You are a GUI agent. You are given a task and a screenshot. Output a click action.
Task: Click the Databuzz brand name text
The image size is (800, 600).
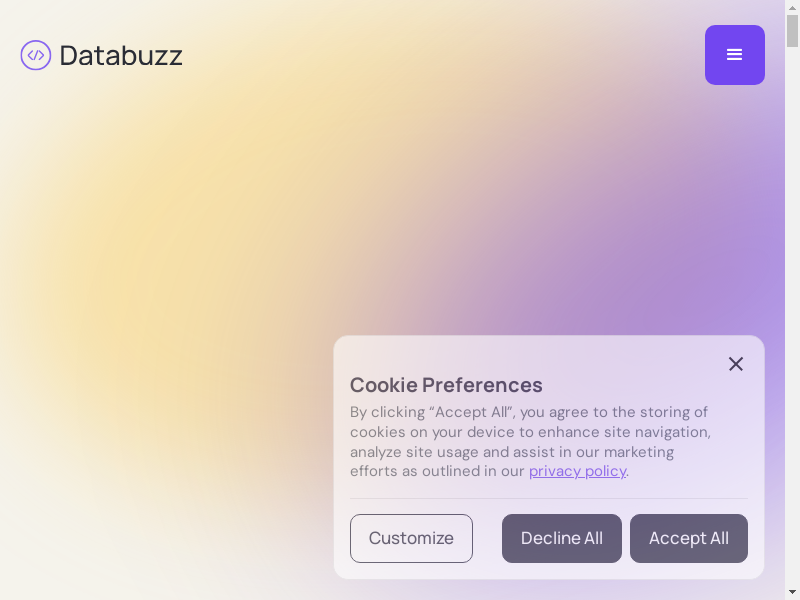tap(121, 55)
